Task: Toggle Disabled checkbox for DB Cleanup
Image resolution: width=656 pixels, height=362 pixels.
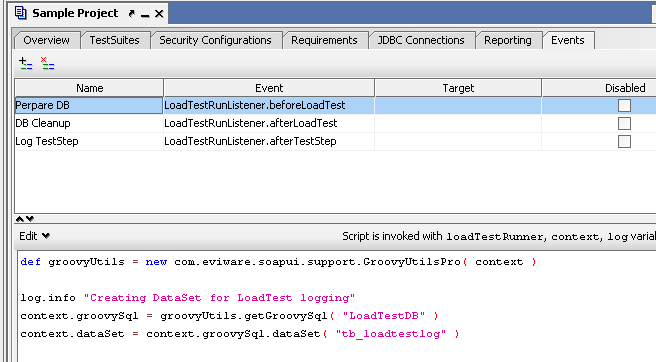Action: 624,123
